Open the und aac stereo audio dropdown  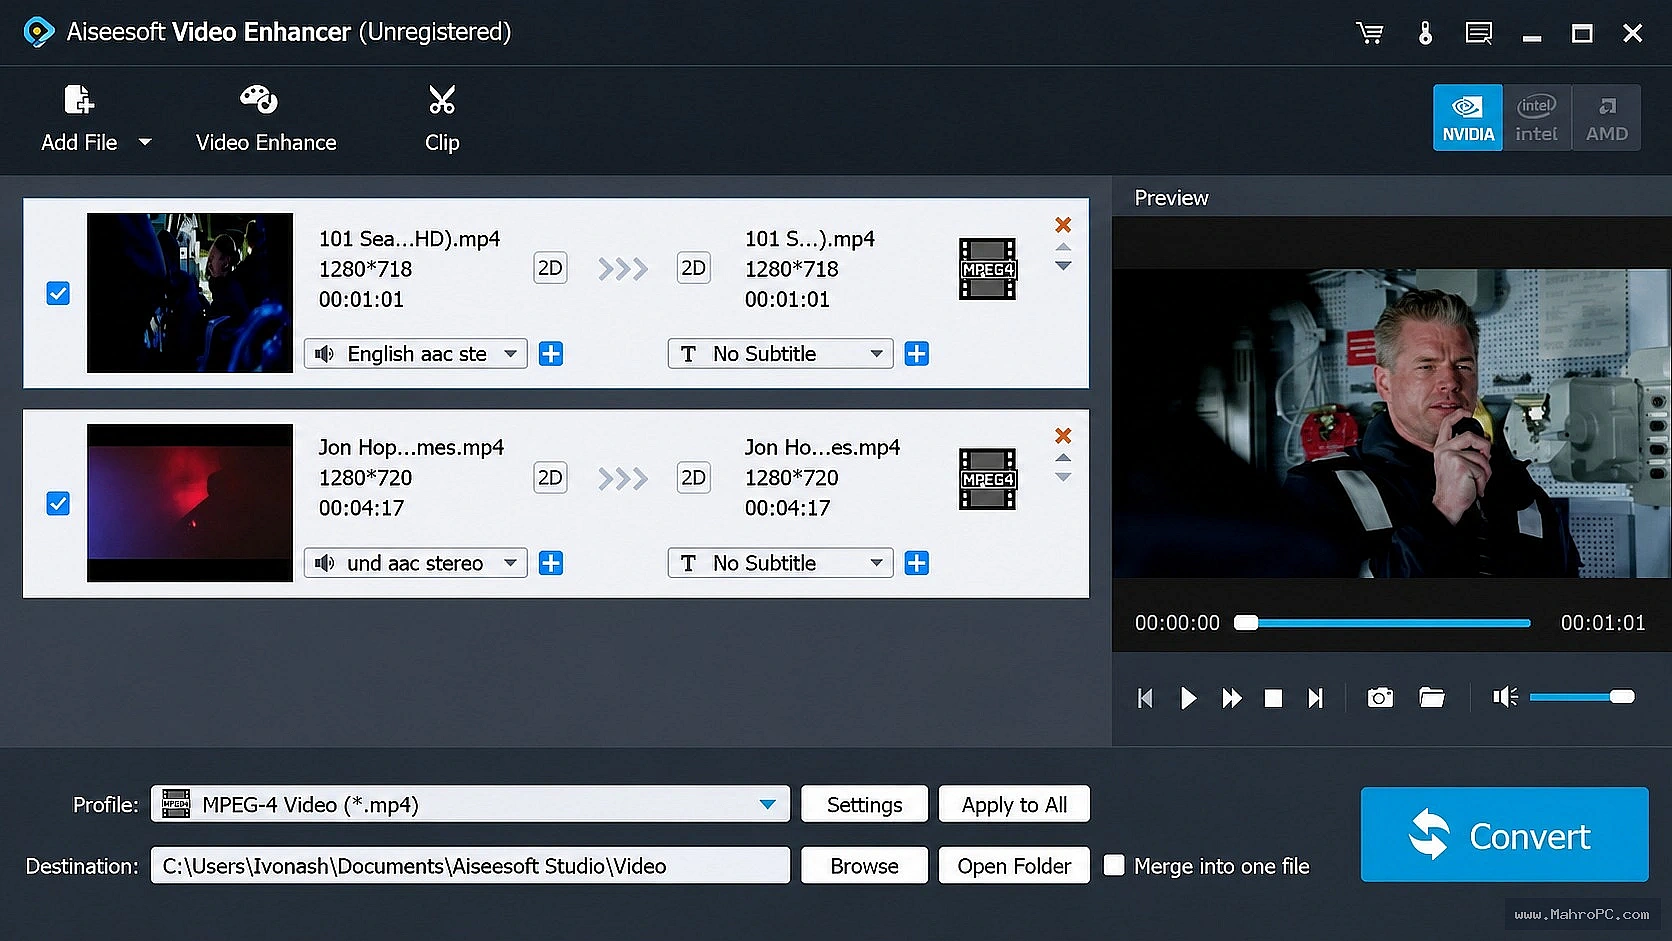[x=415, y=563]
